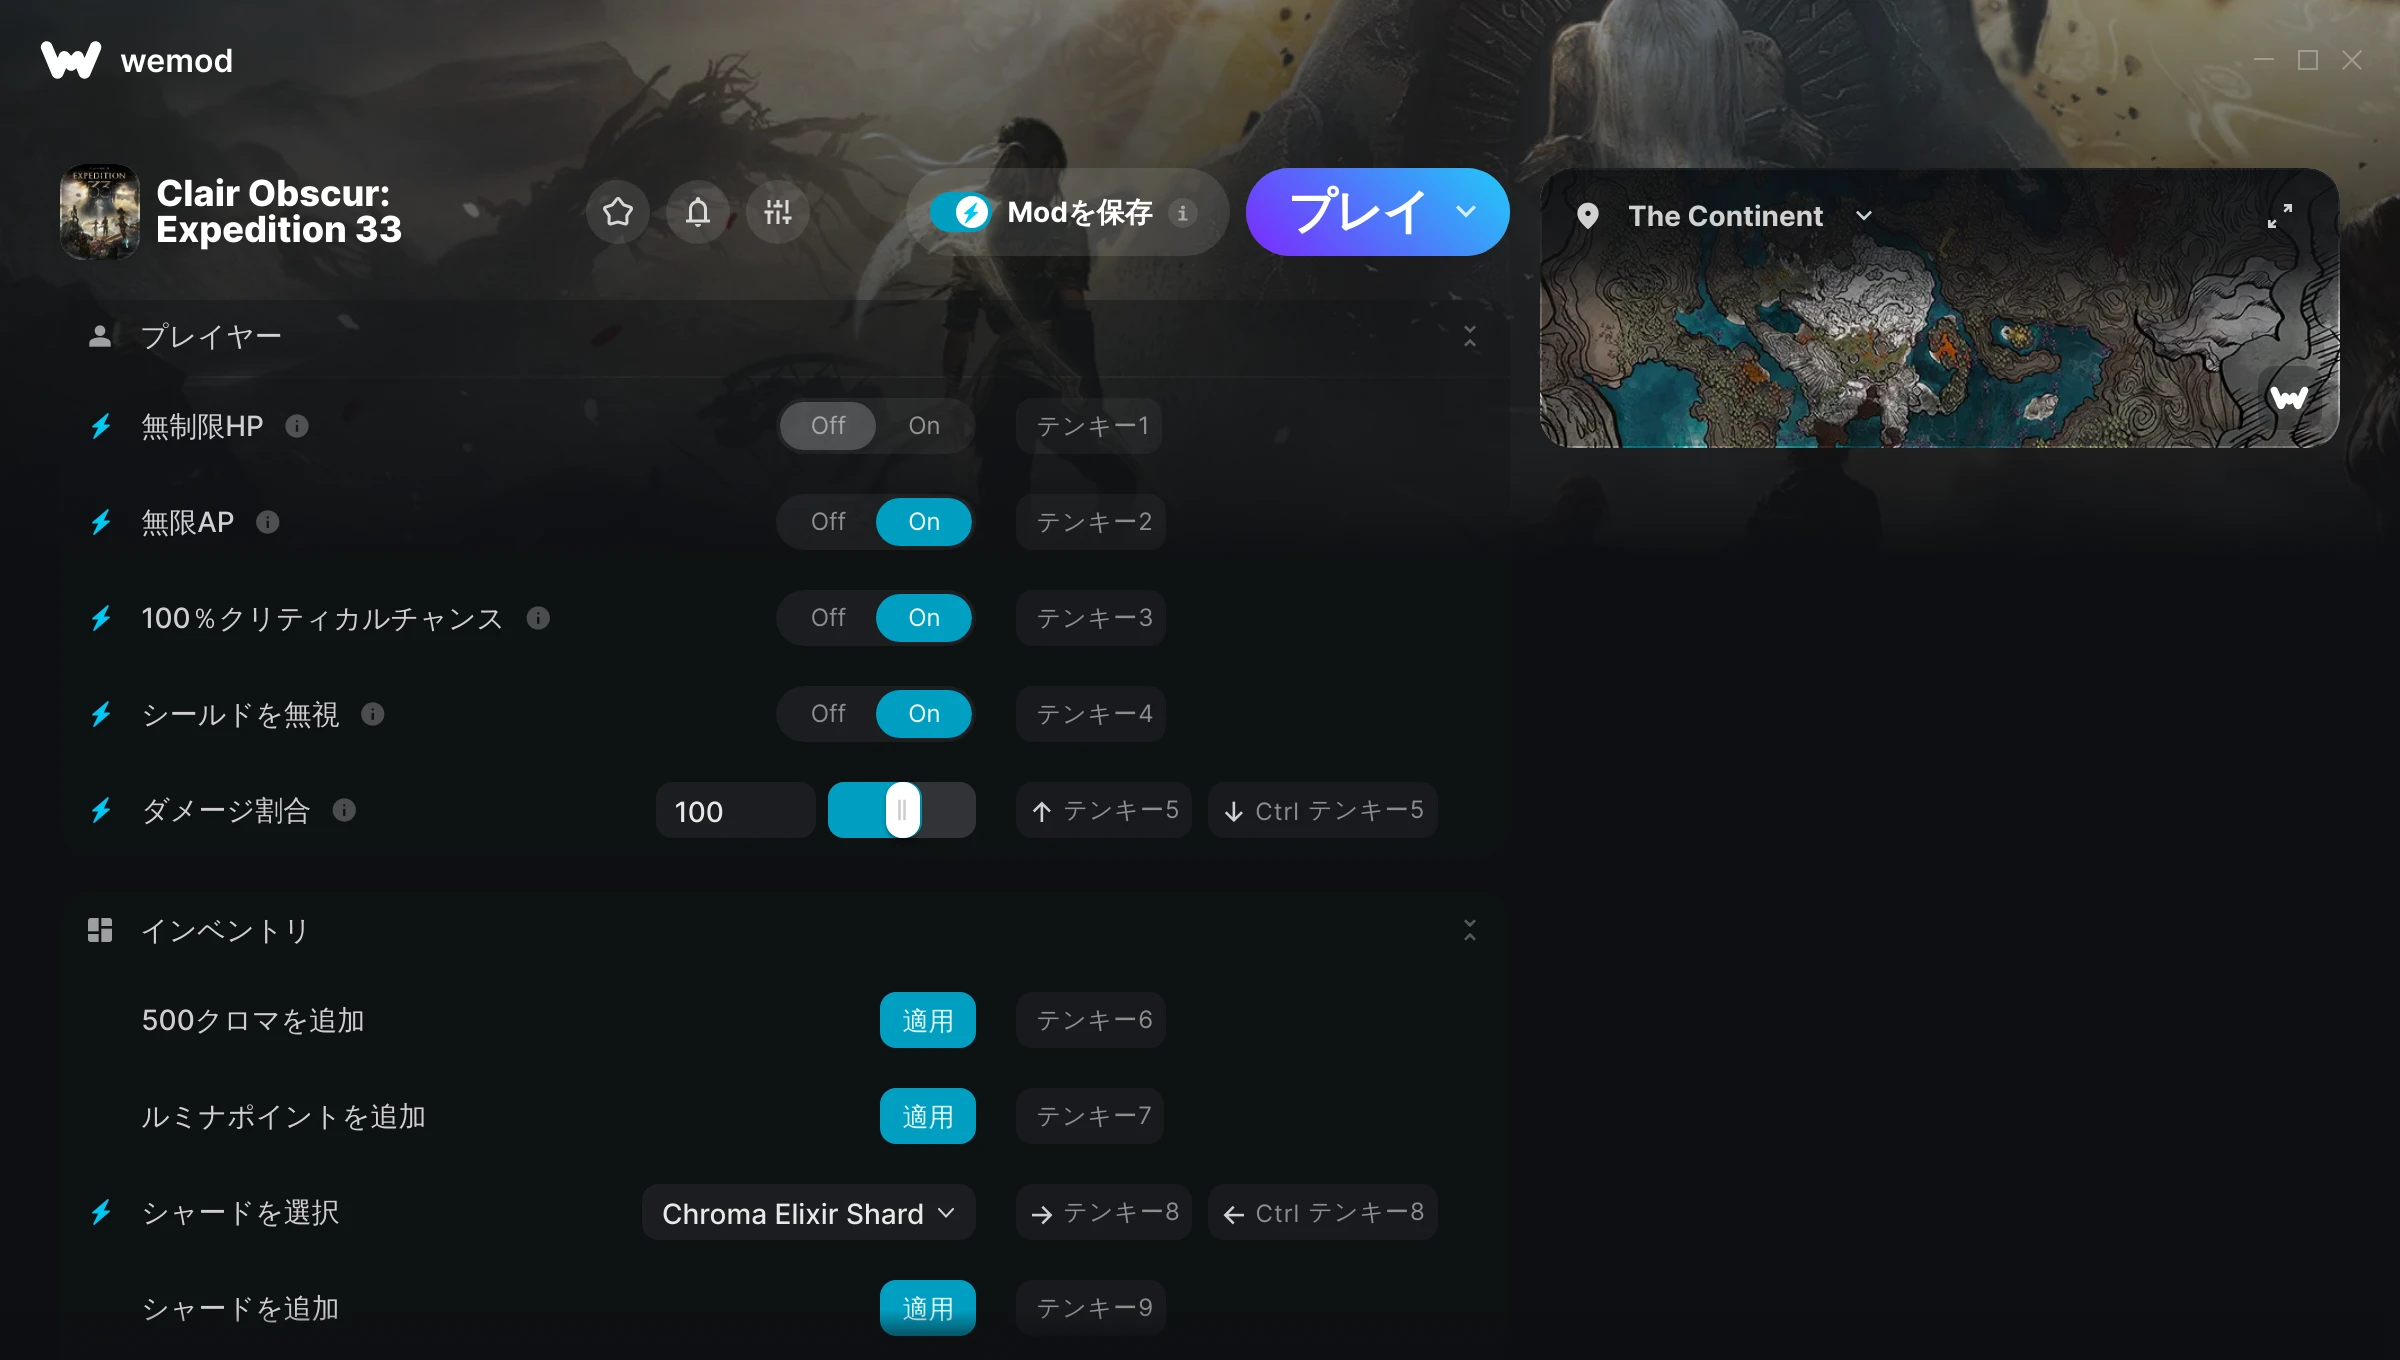
Task: Apply 500クロマを追加 cheat
Action: [x=928, y=1020]
